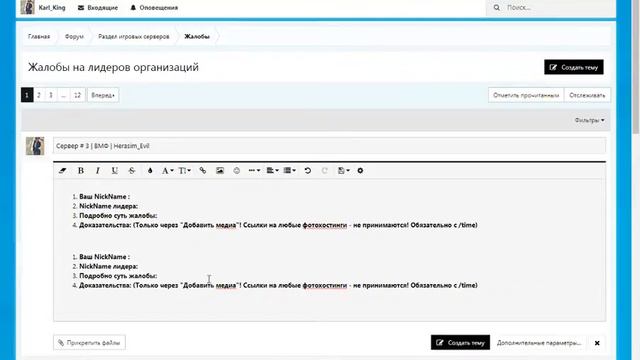Viewport: 640px width, 360px height.
Task: Go to Форум breadcrumb
Action: [74, 36]
